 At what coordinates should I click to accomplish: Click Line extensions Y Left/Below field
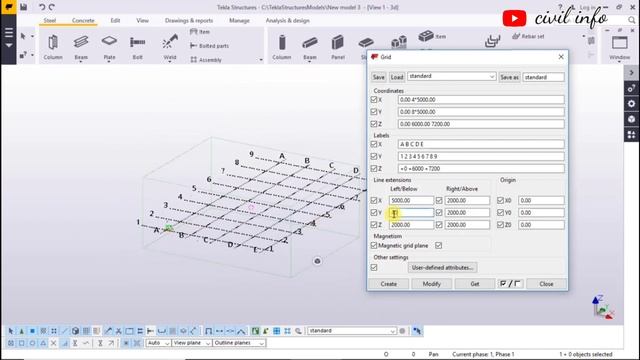click(x=411, y=213)
